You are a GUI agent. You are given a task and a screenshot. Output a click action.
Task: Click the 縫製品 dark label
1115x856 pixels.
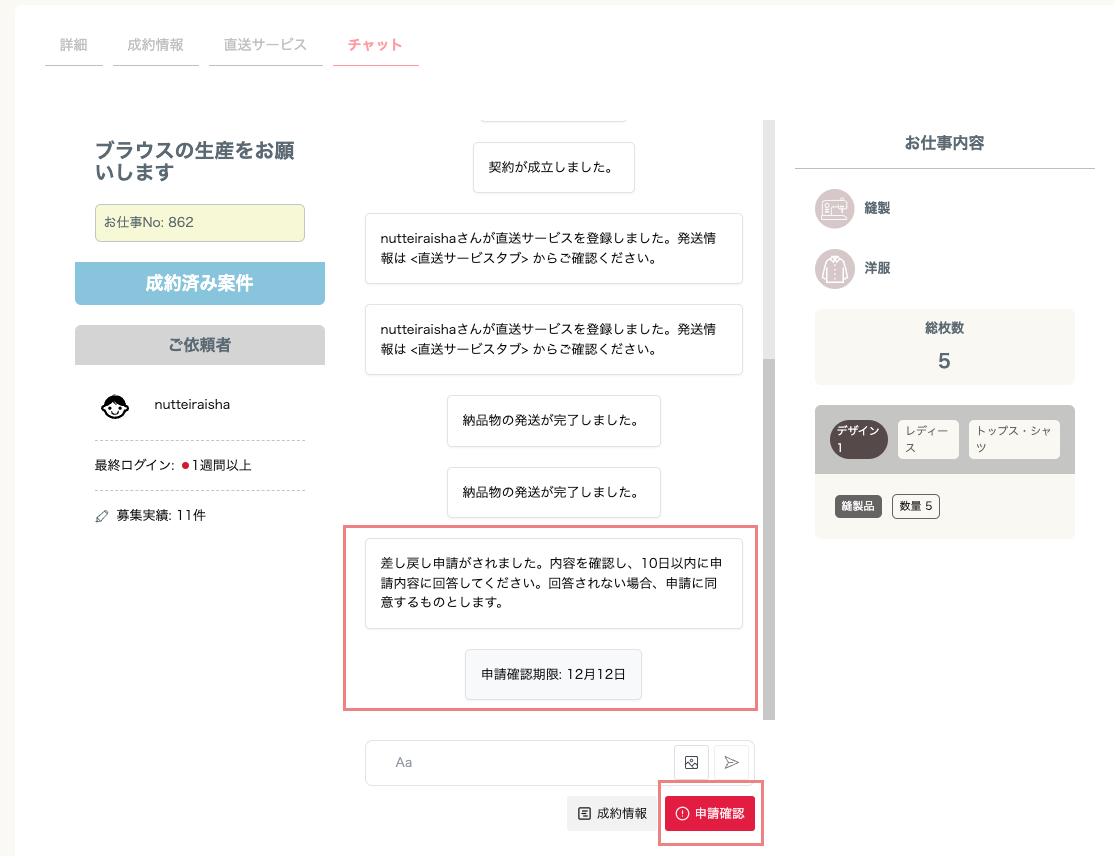tap(858, 506)
